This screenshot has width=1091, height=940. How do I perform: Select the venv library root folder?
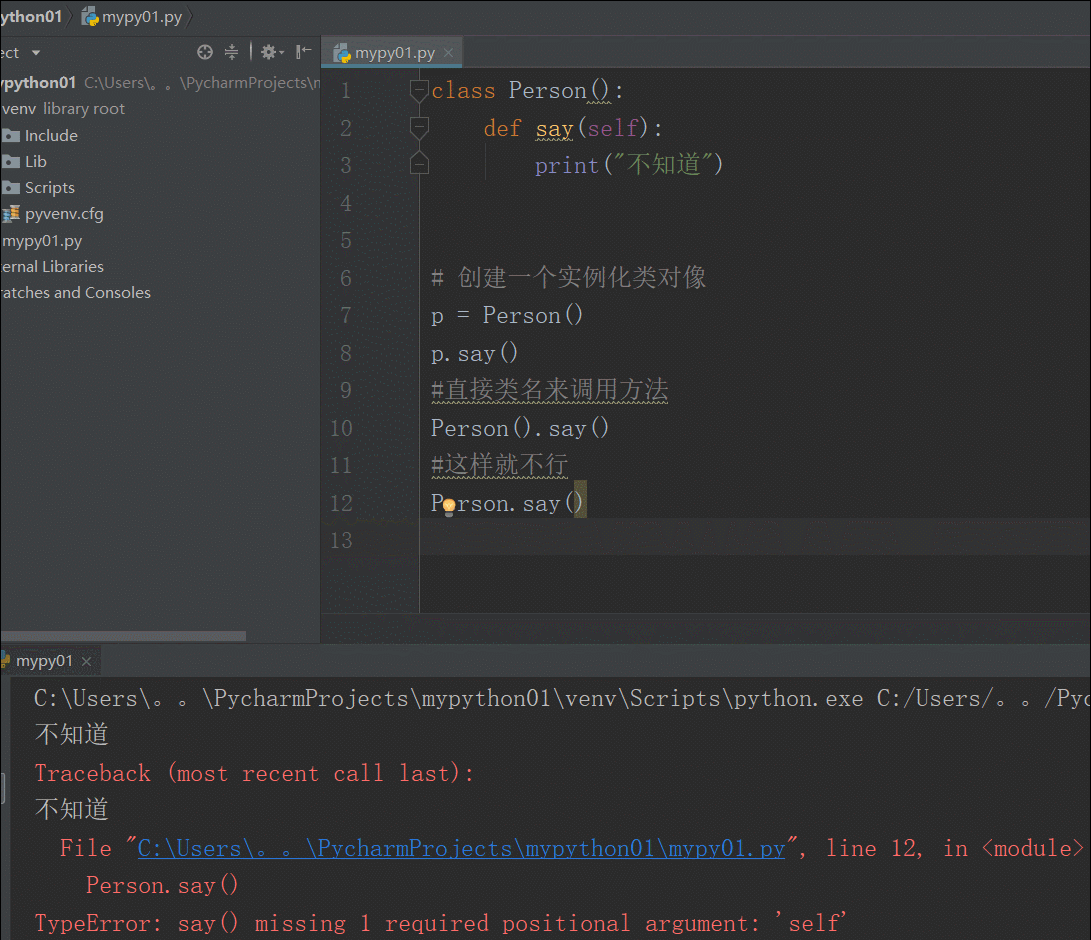[x=63, y=109]
